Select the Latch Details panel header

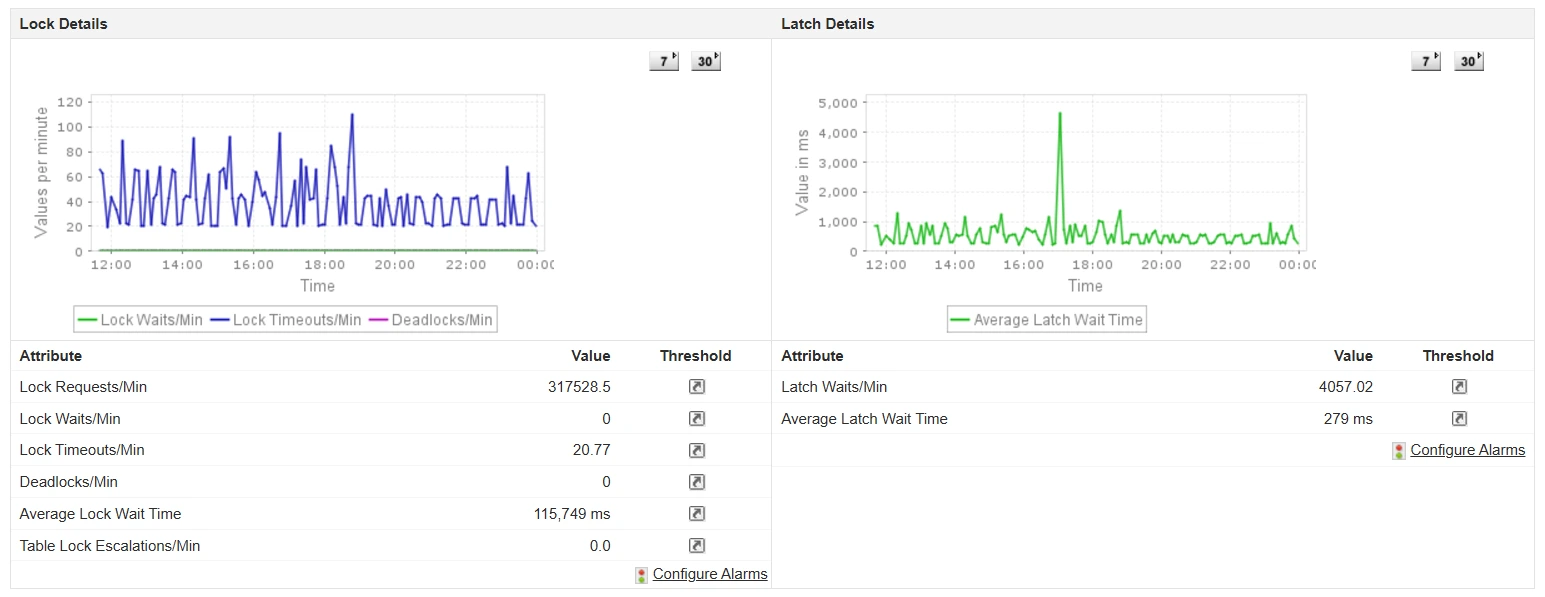(x=827, y=23)
